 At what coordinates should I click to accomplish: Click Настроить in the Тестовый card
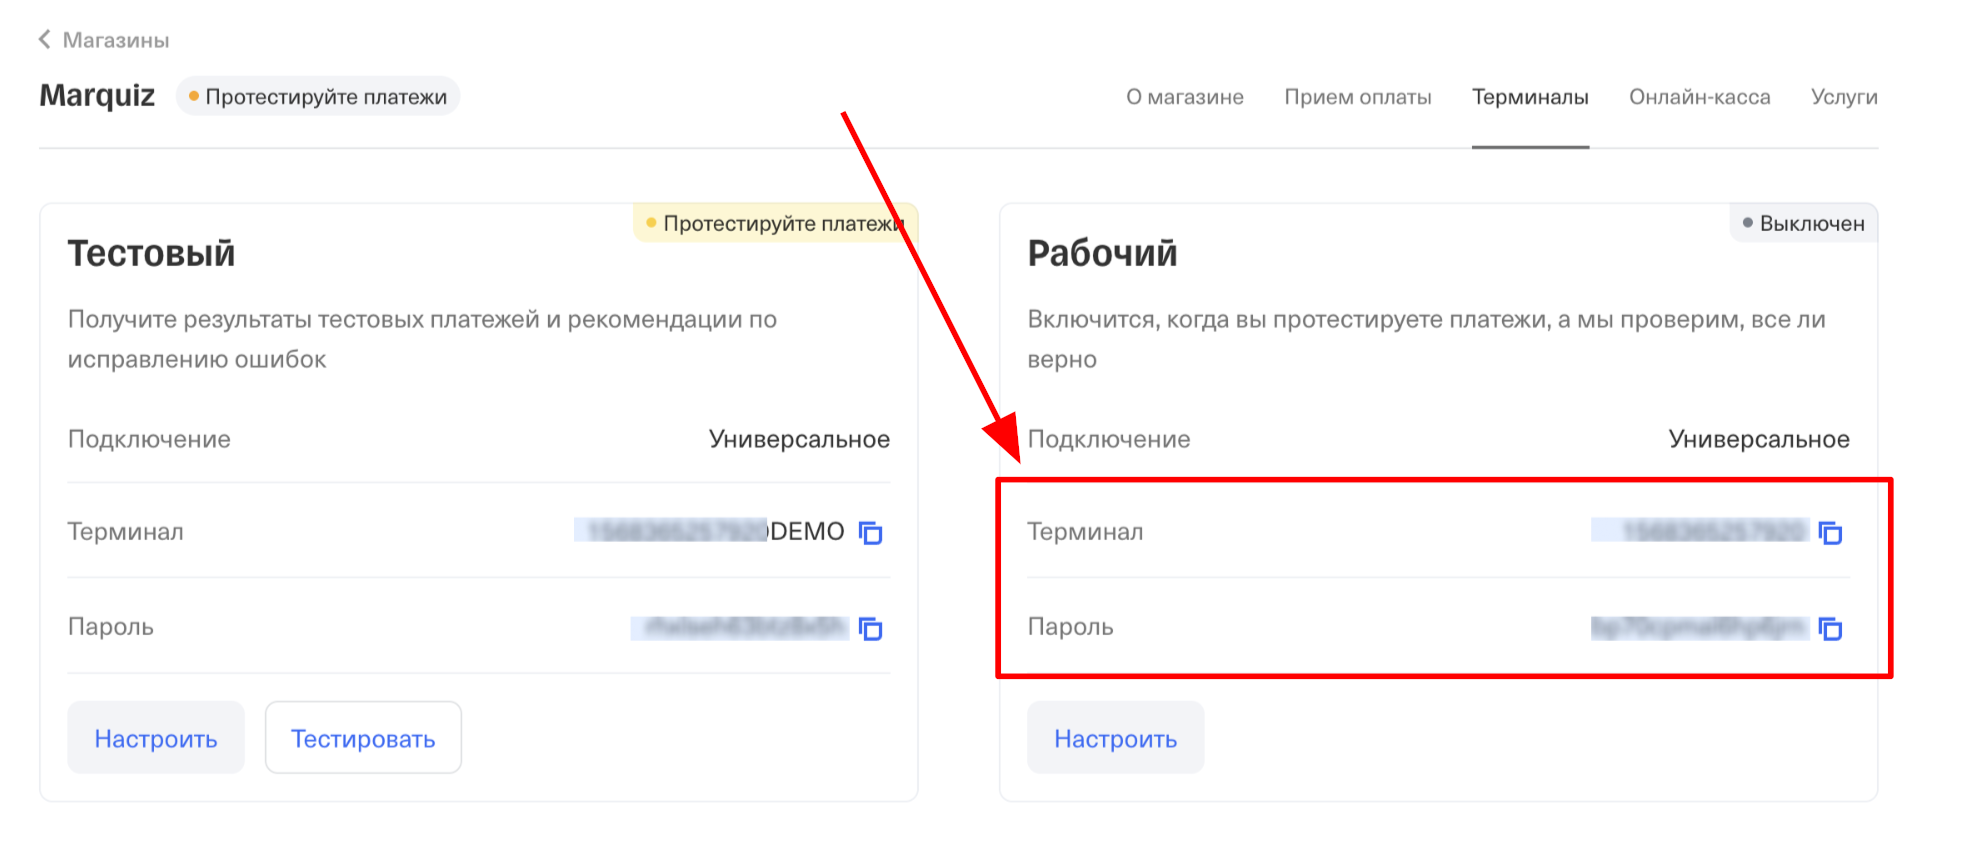(x=156, y=738)
